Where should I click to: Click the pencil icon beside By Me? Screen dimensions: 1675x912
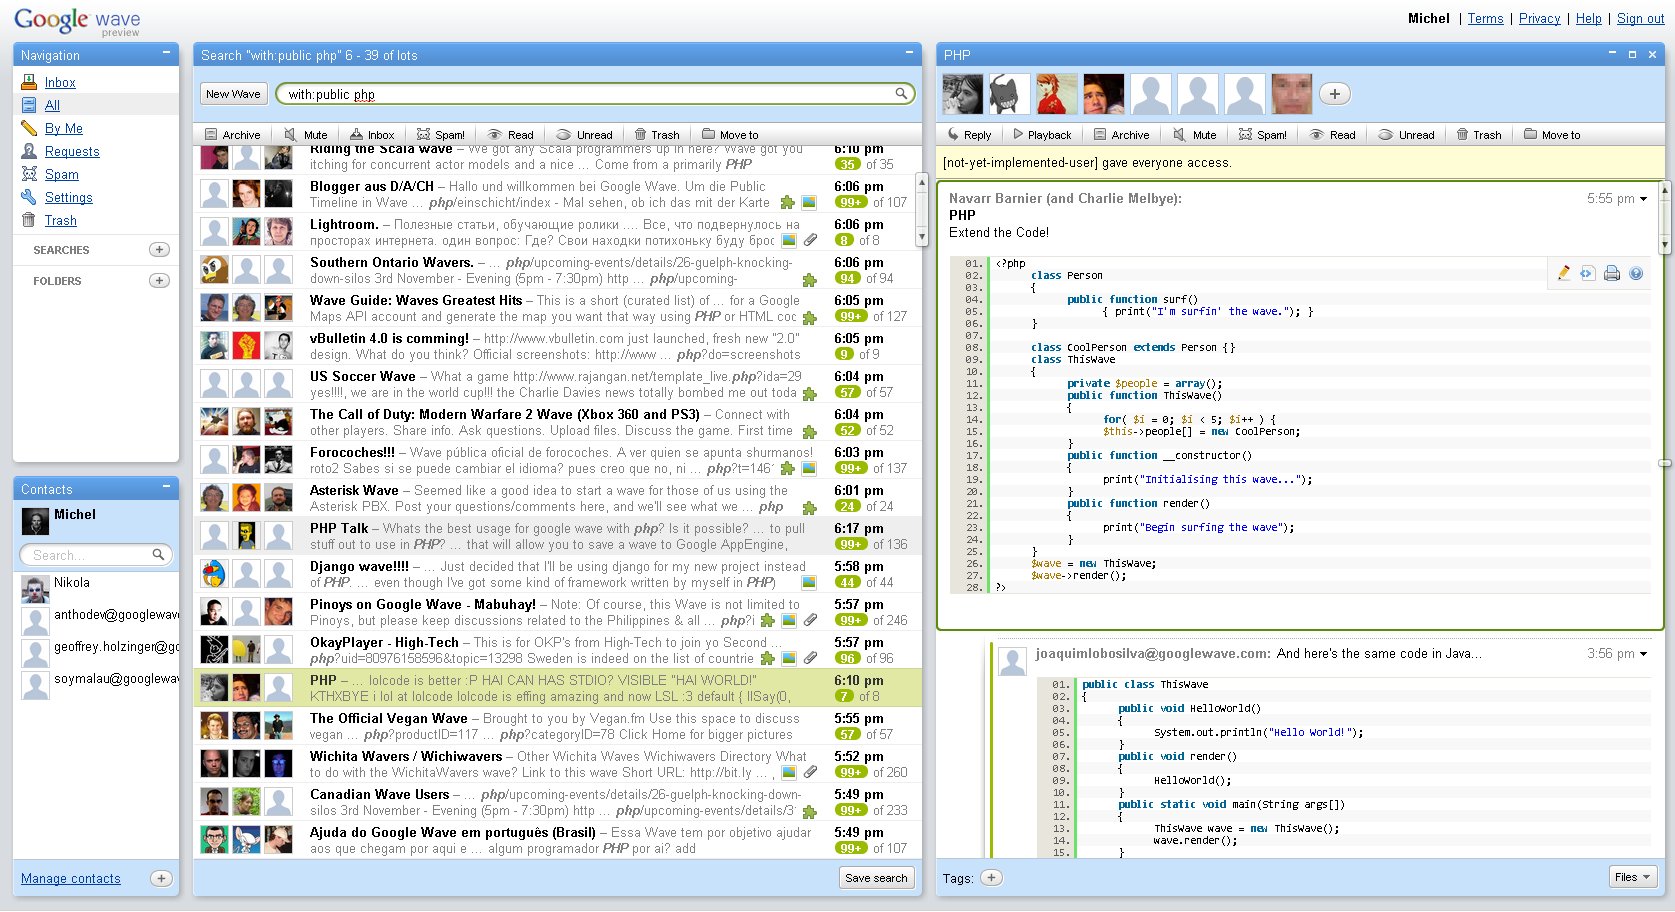pyautogui.click(x=29, y=128)
